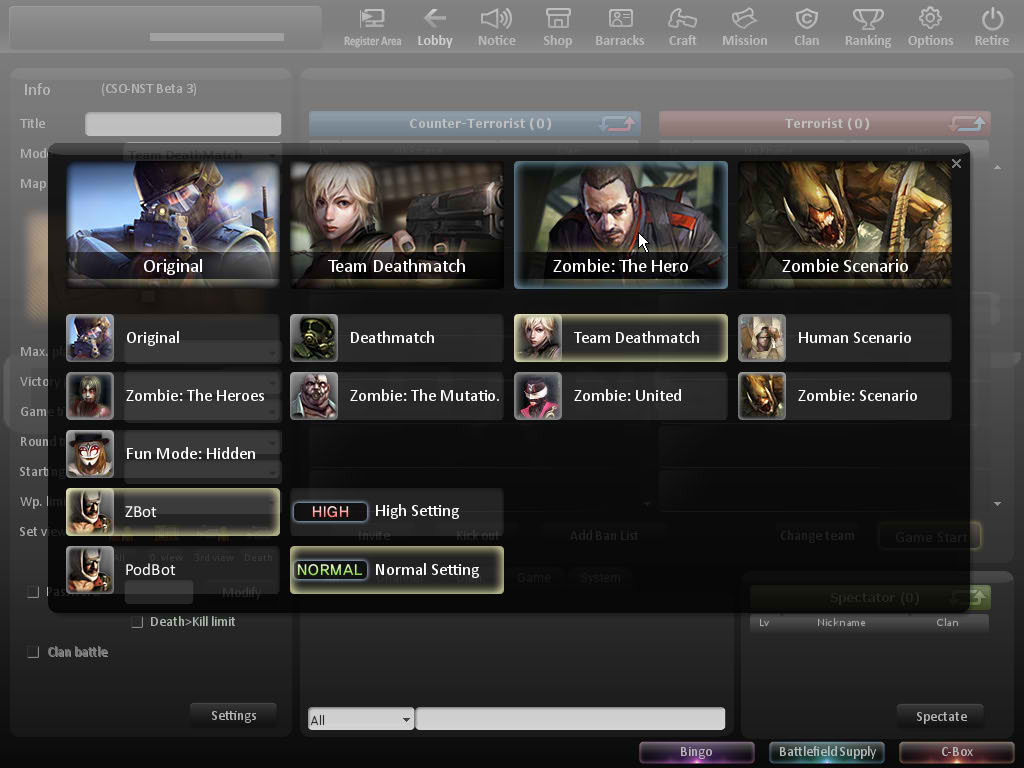
Task: Open the Craft icon
Action: click(x=682, y=27)
